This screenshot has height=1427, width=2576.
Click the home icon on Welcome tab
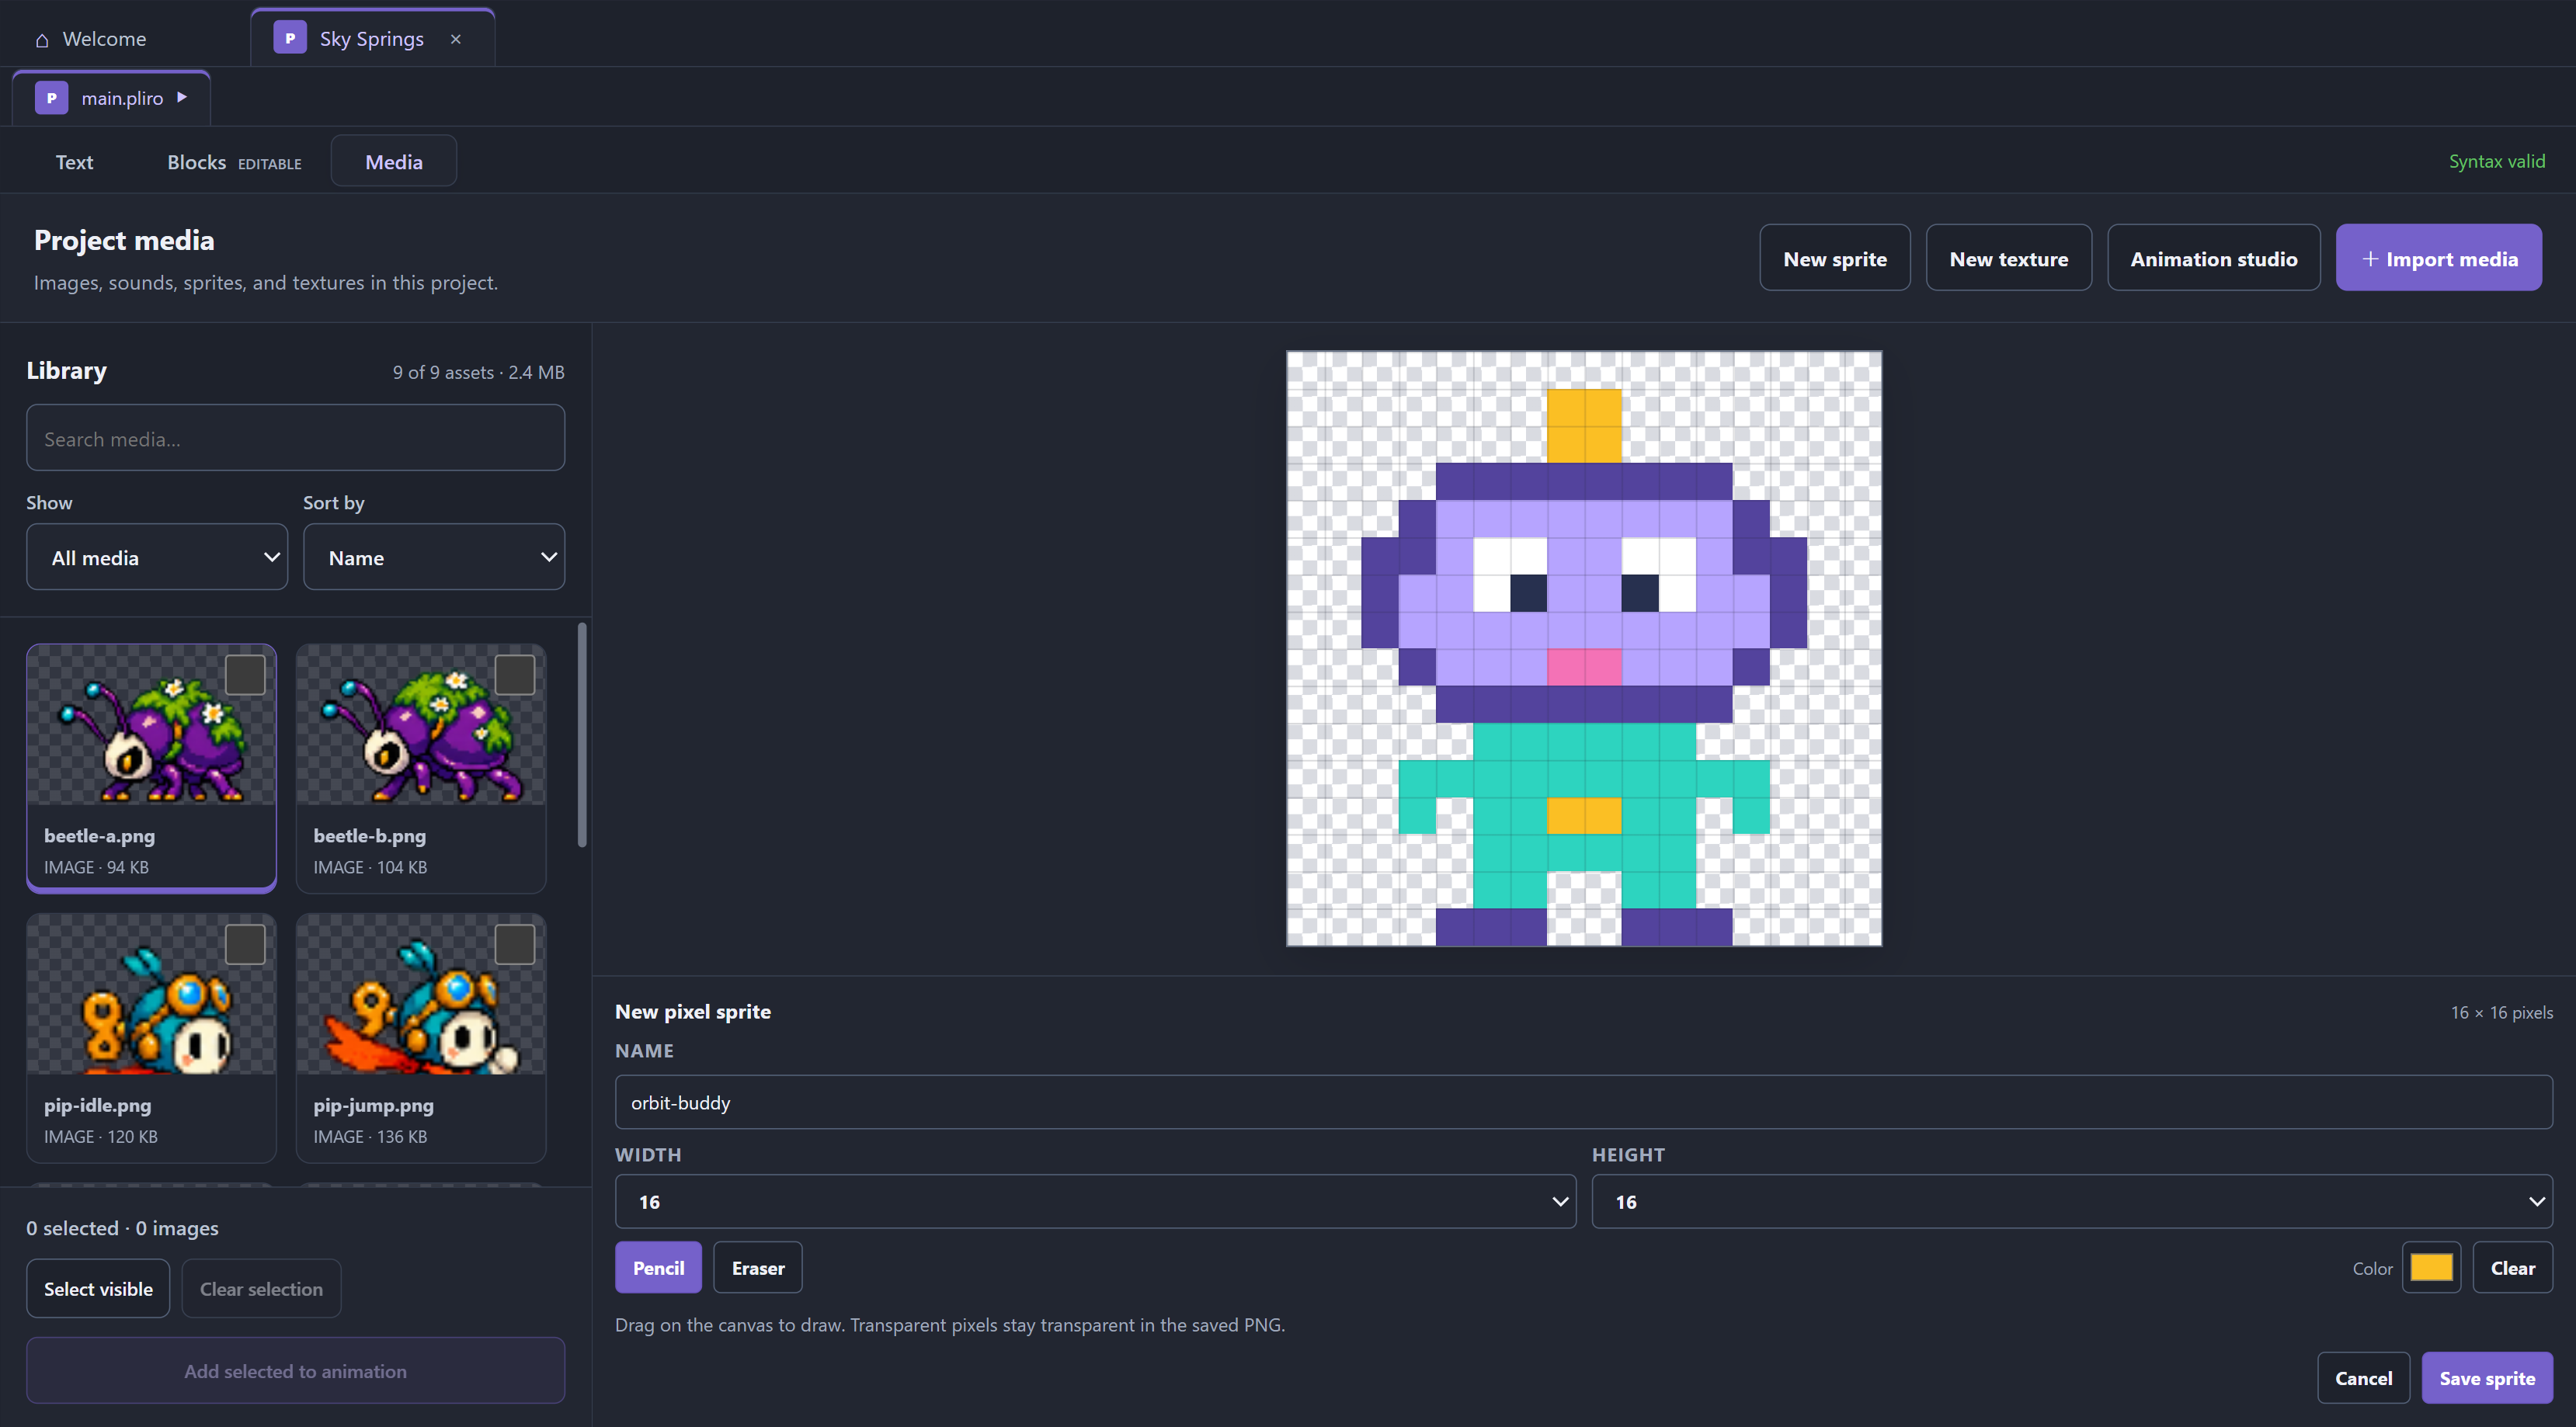pyautogui.click(x=42, y=40)
